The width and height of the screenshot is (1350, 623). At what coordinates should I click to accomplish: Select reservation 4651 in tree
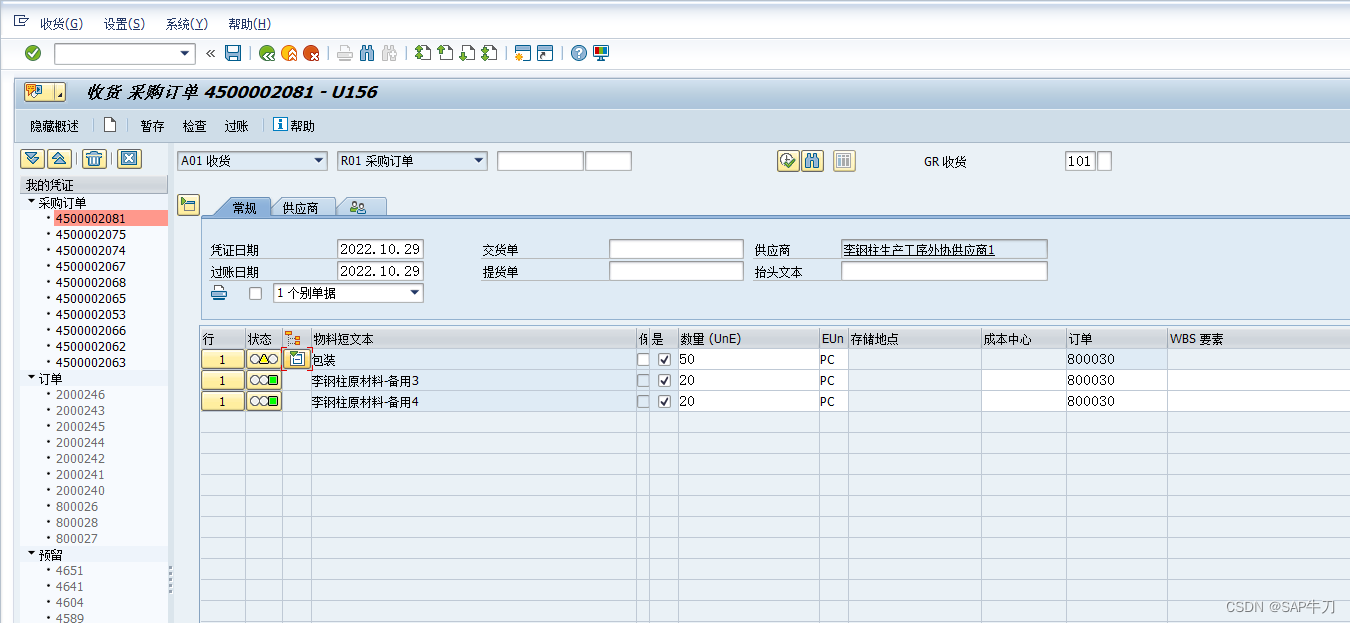(70, 570)
